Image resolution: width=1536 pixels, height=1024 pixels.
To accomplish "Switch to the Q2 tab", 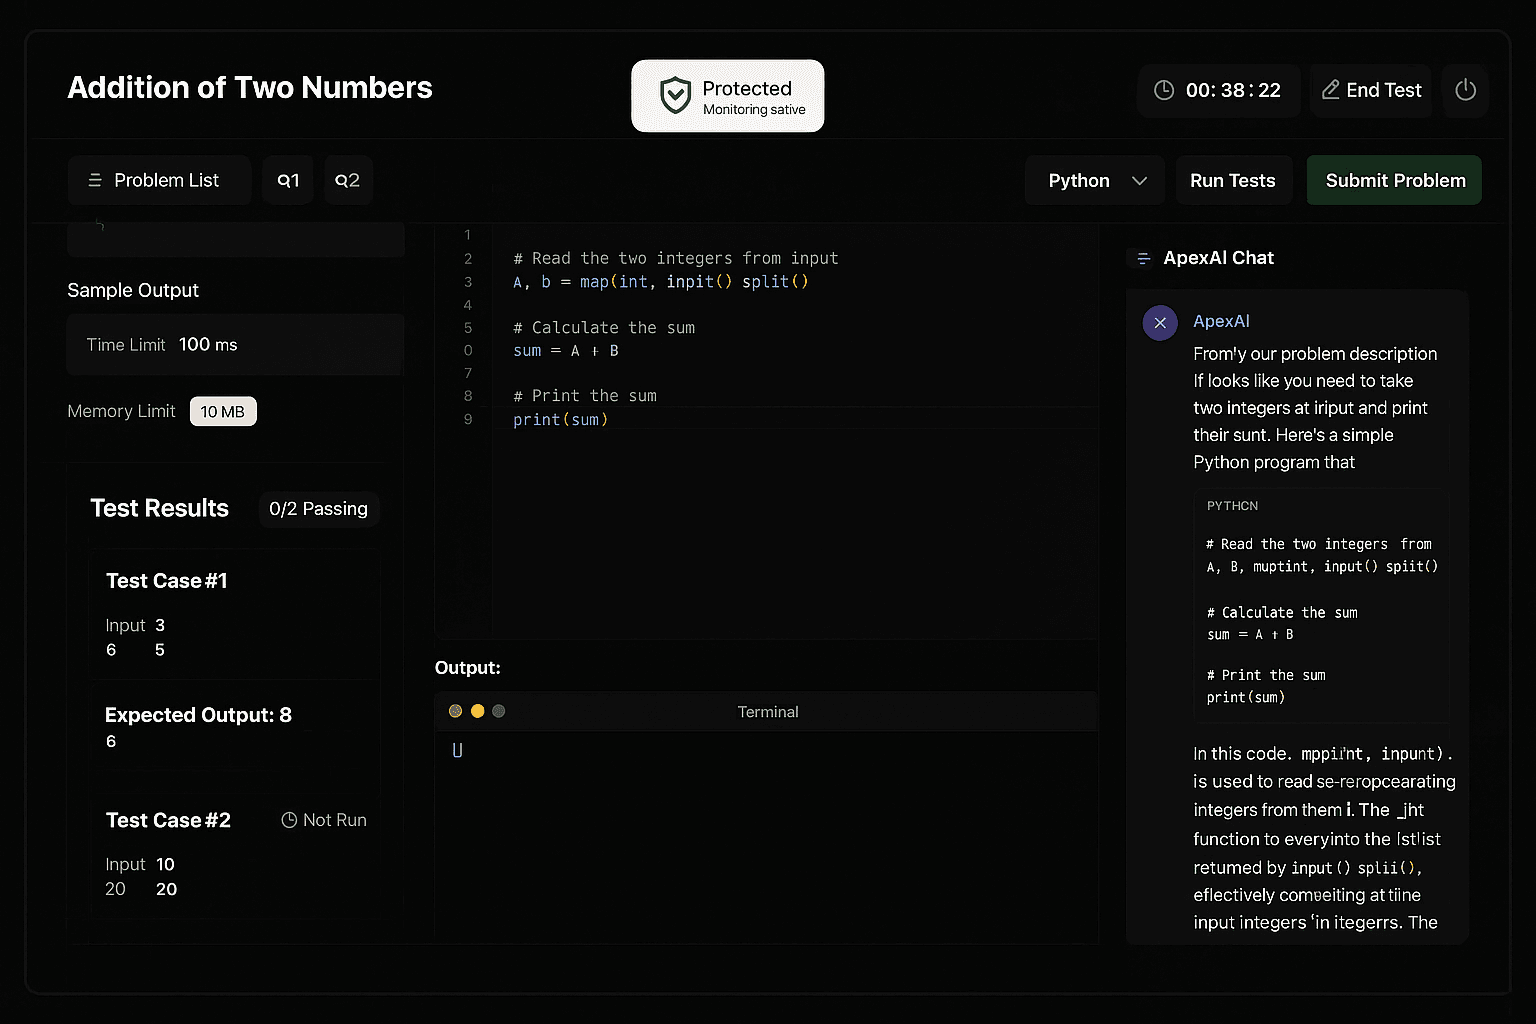I will (x=348, y=180).
